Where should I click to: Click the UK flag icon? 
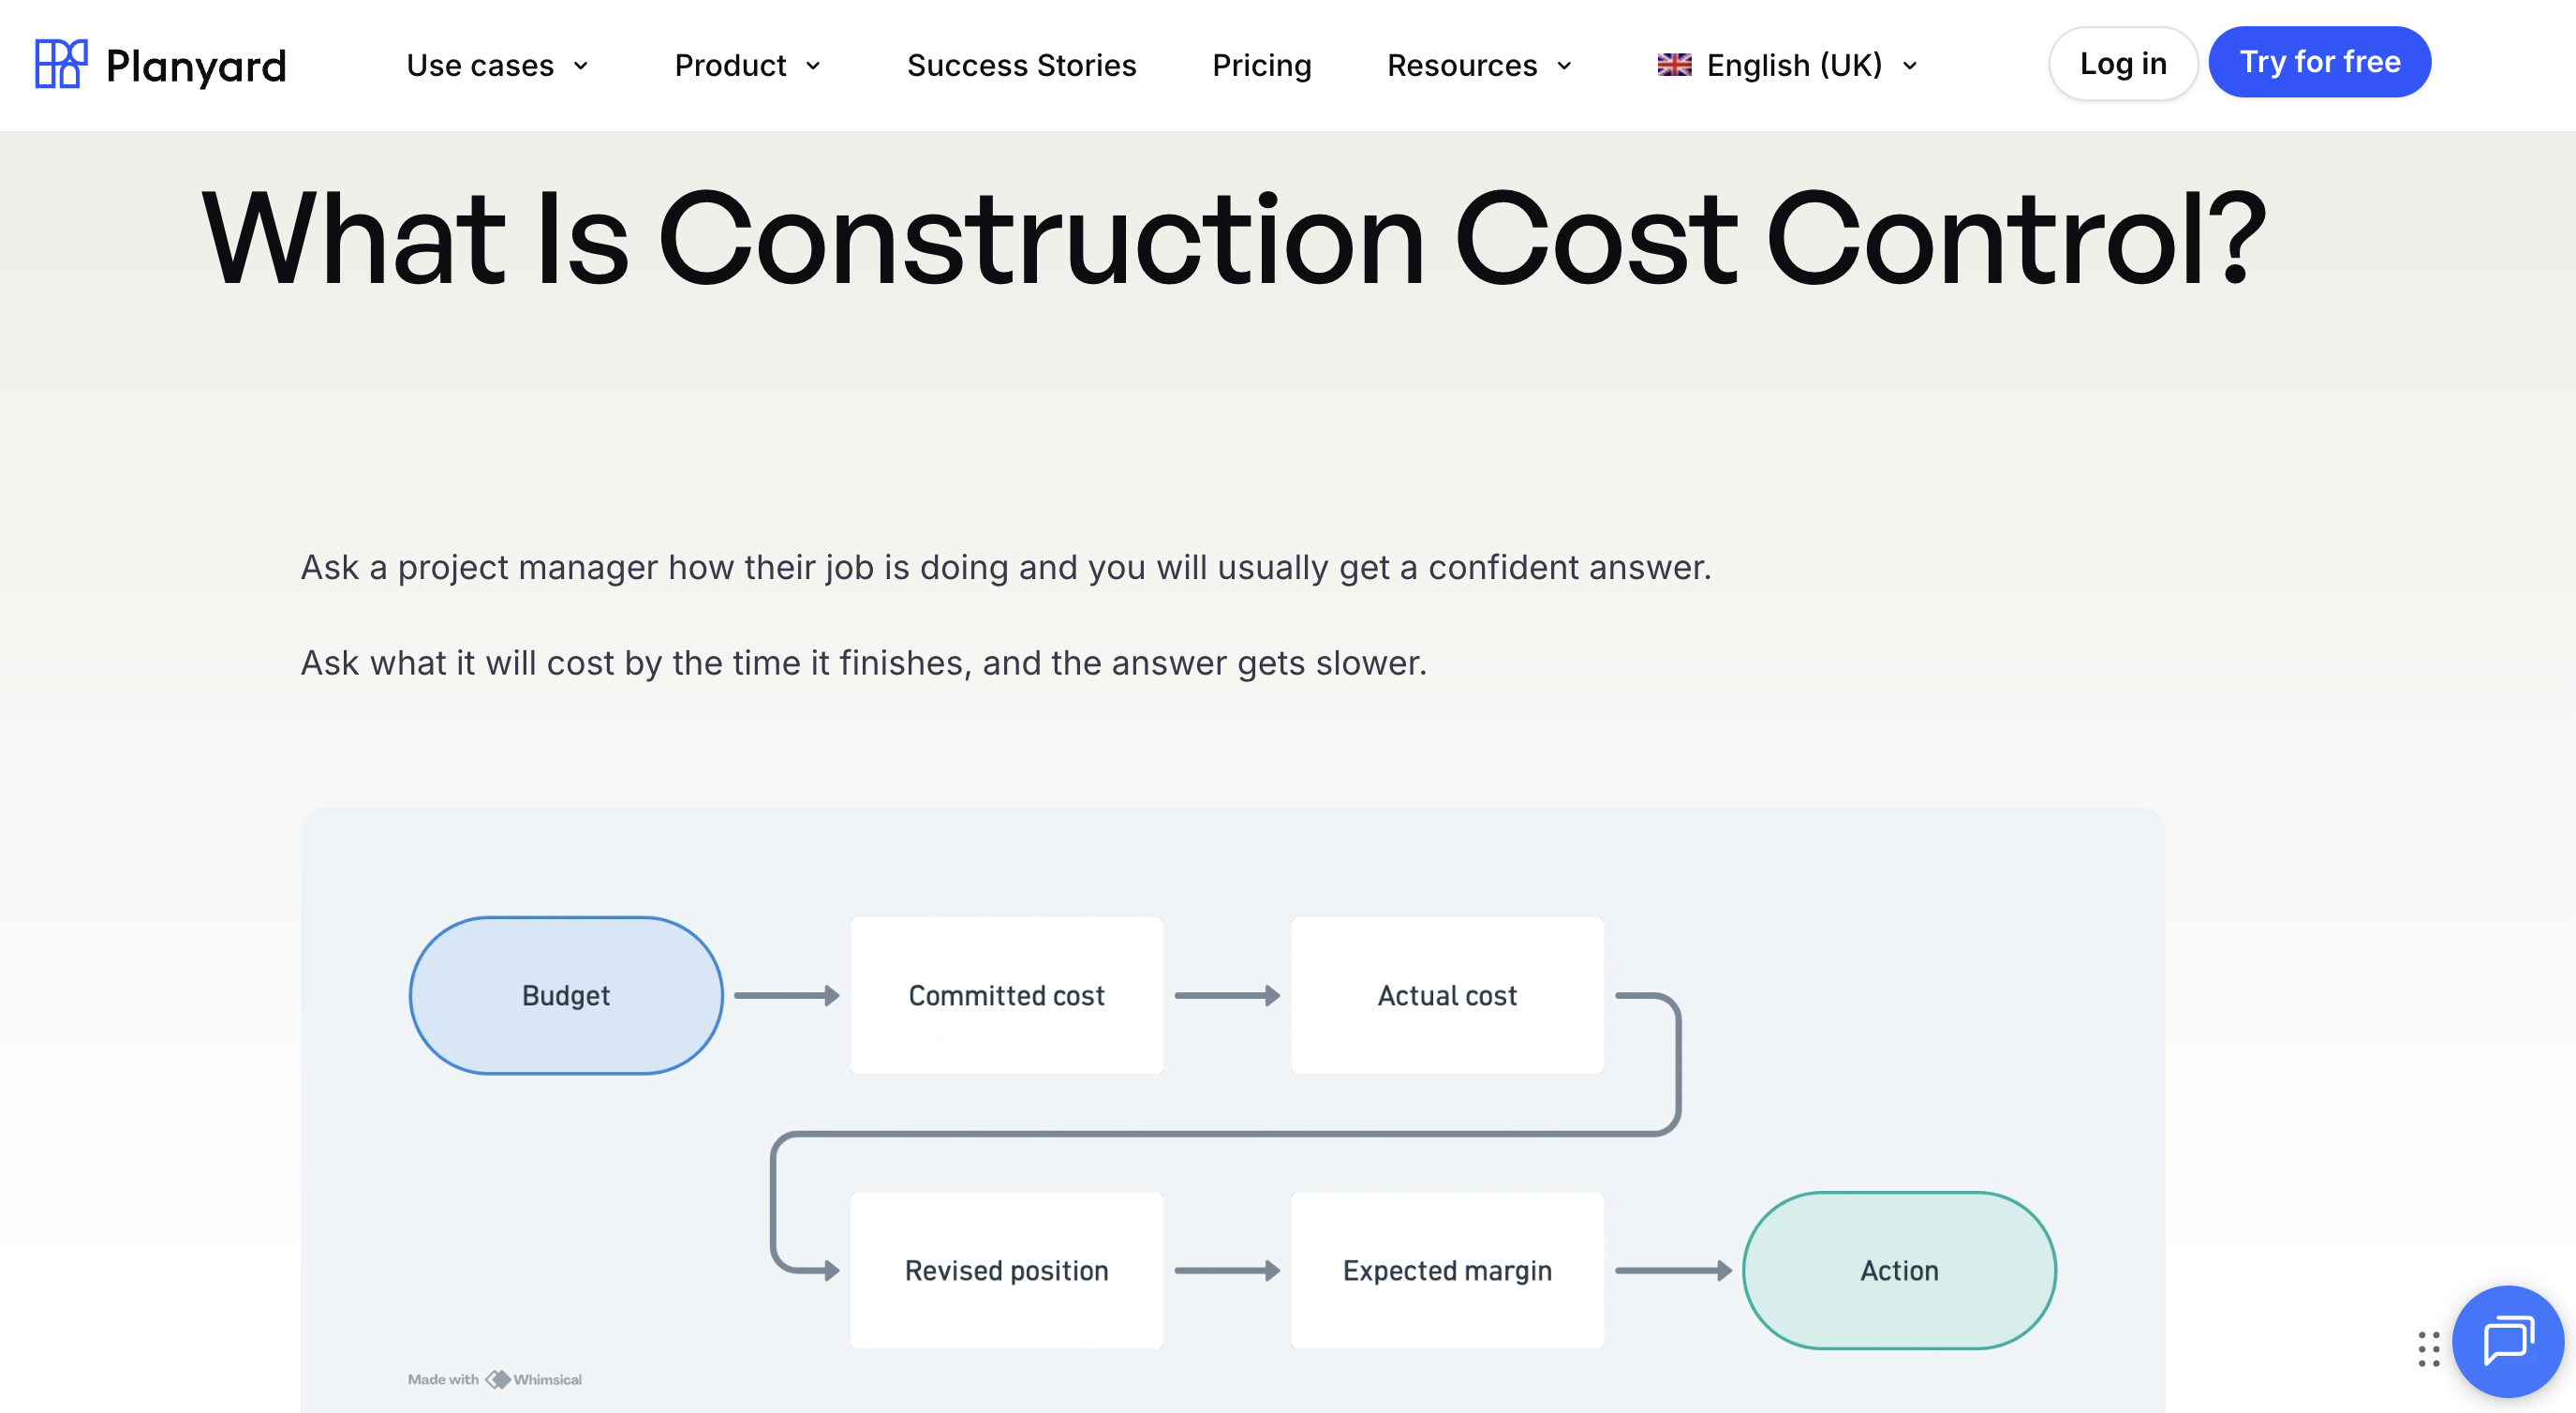[1674, 65]
